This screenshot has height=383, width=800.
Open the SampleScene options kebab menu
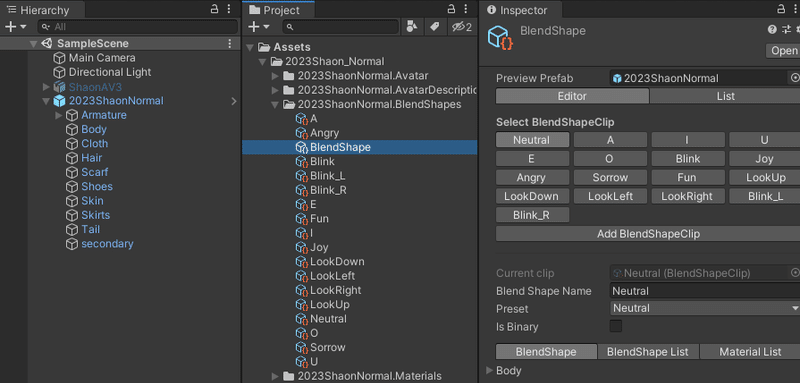pyautogui.click(x=230, y=43)
